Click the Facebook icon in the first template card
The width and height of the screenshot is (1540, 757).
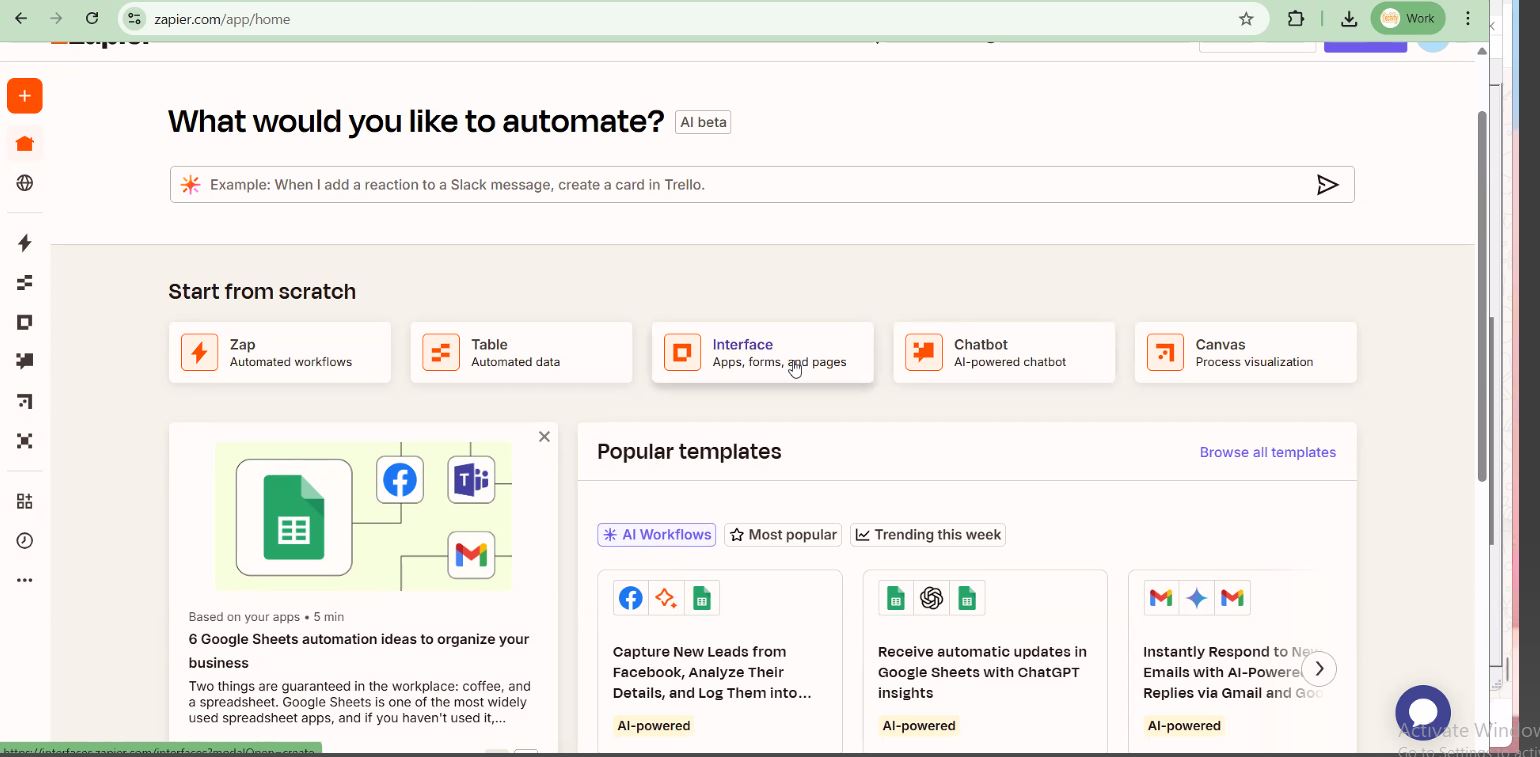pos(631,598)
